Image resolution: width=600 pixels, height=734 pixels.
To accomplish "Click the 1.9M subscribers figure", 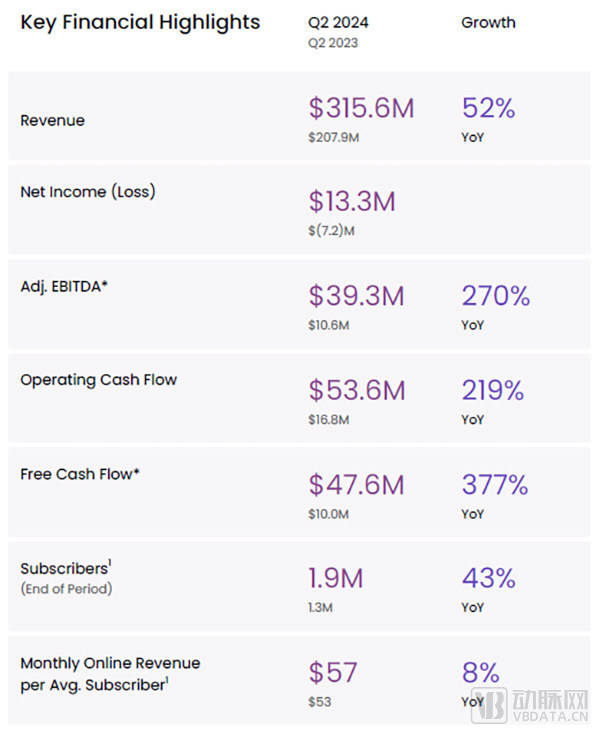I will (335, 578).
